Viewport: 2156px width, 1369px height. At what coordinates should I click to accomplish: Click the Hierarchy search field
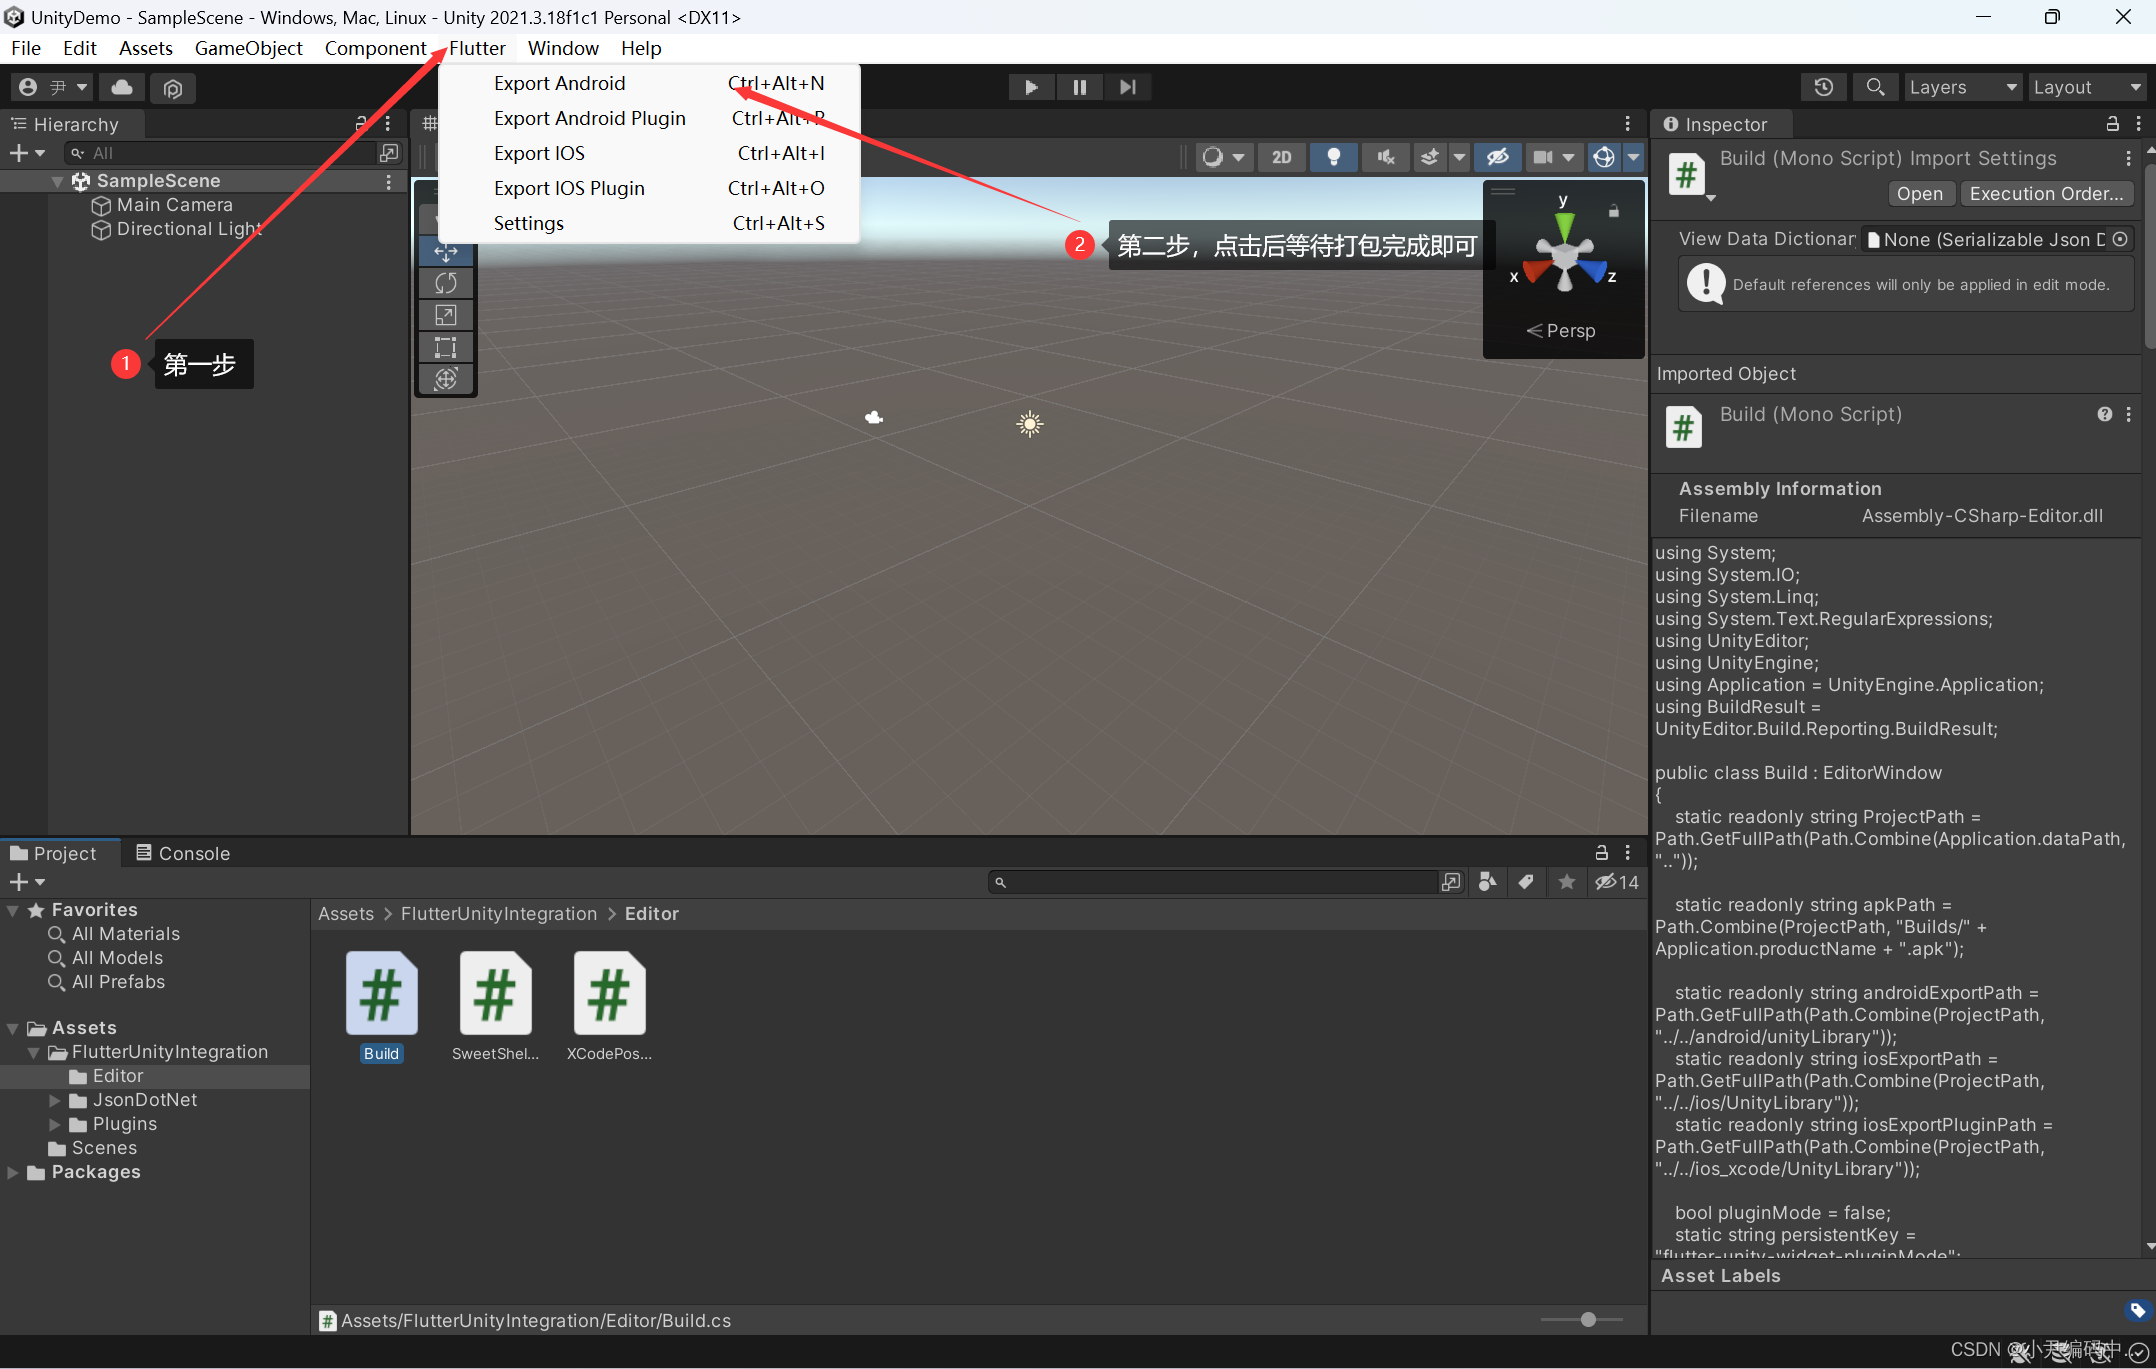(x=220, y=153)
